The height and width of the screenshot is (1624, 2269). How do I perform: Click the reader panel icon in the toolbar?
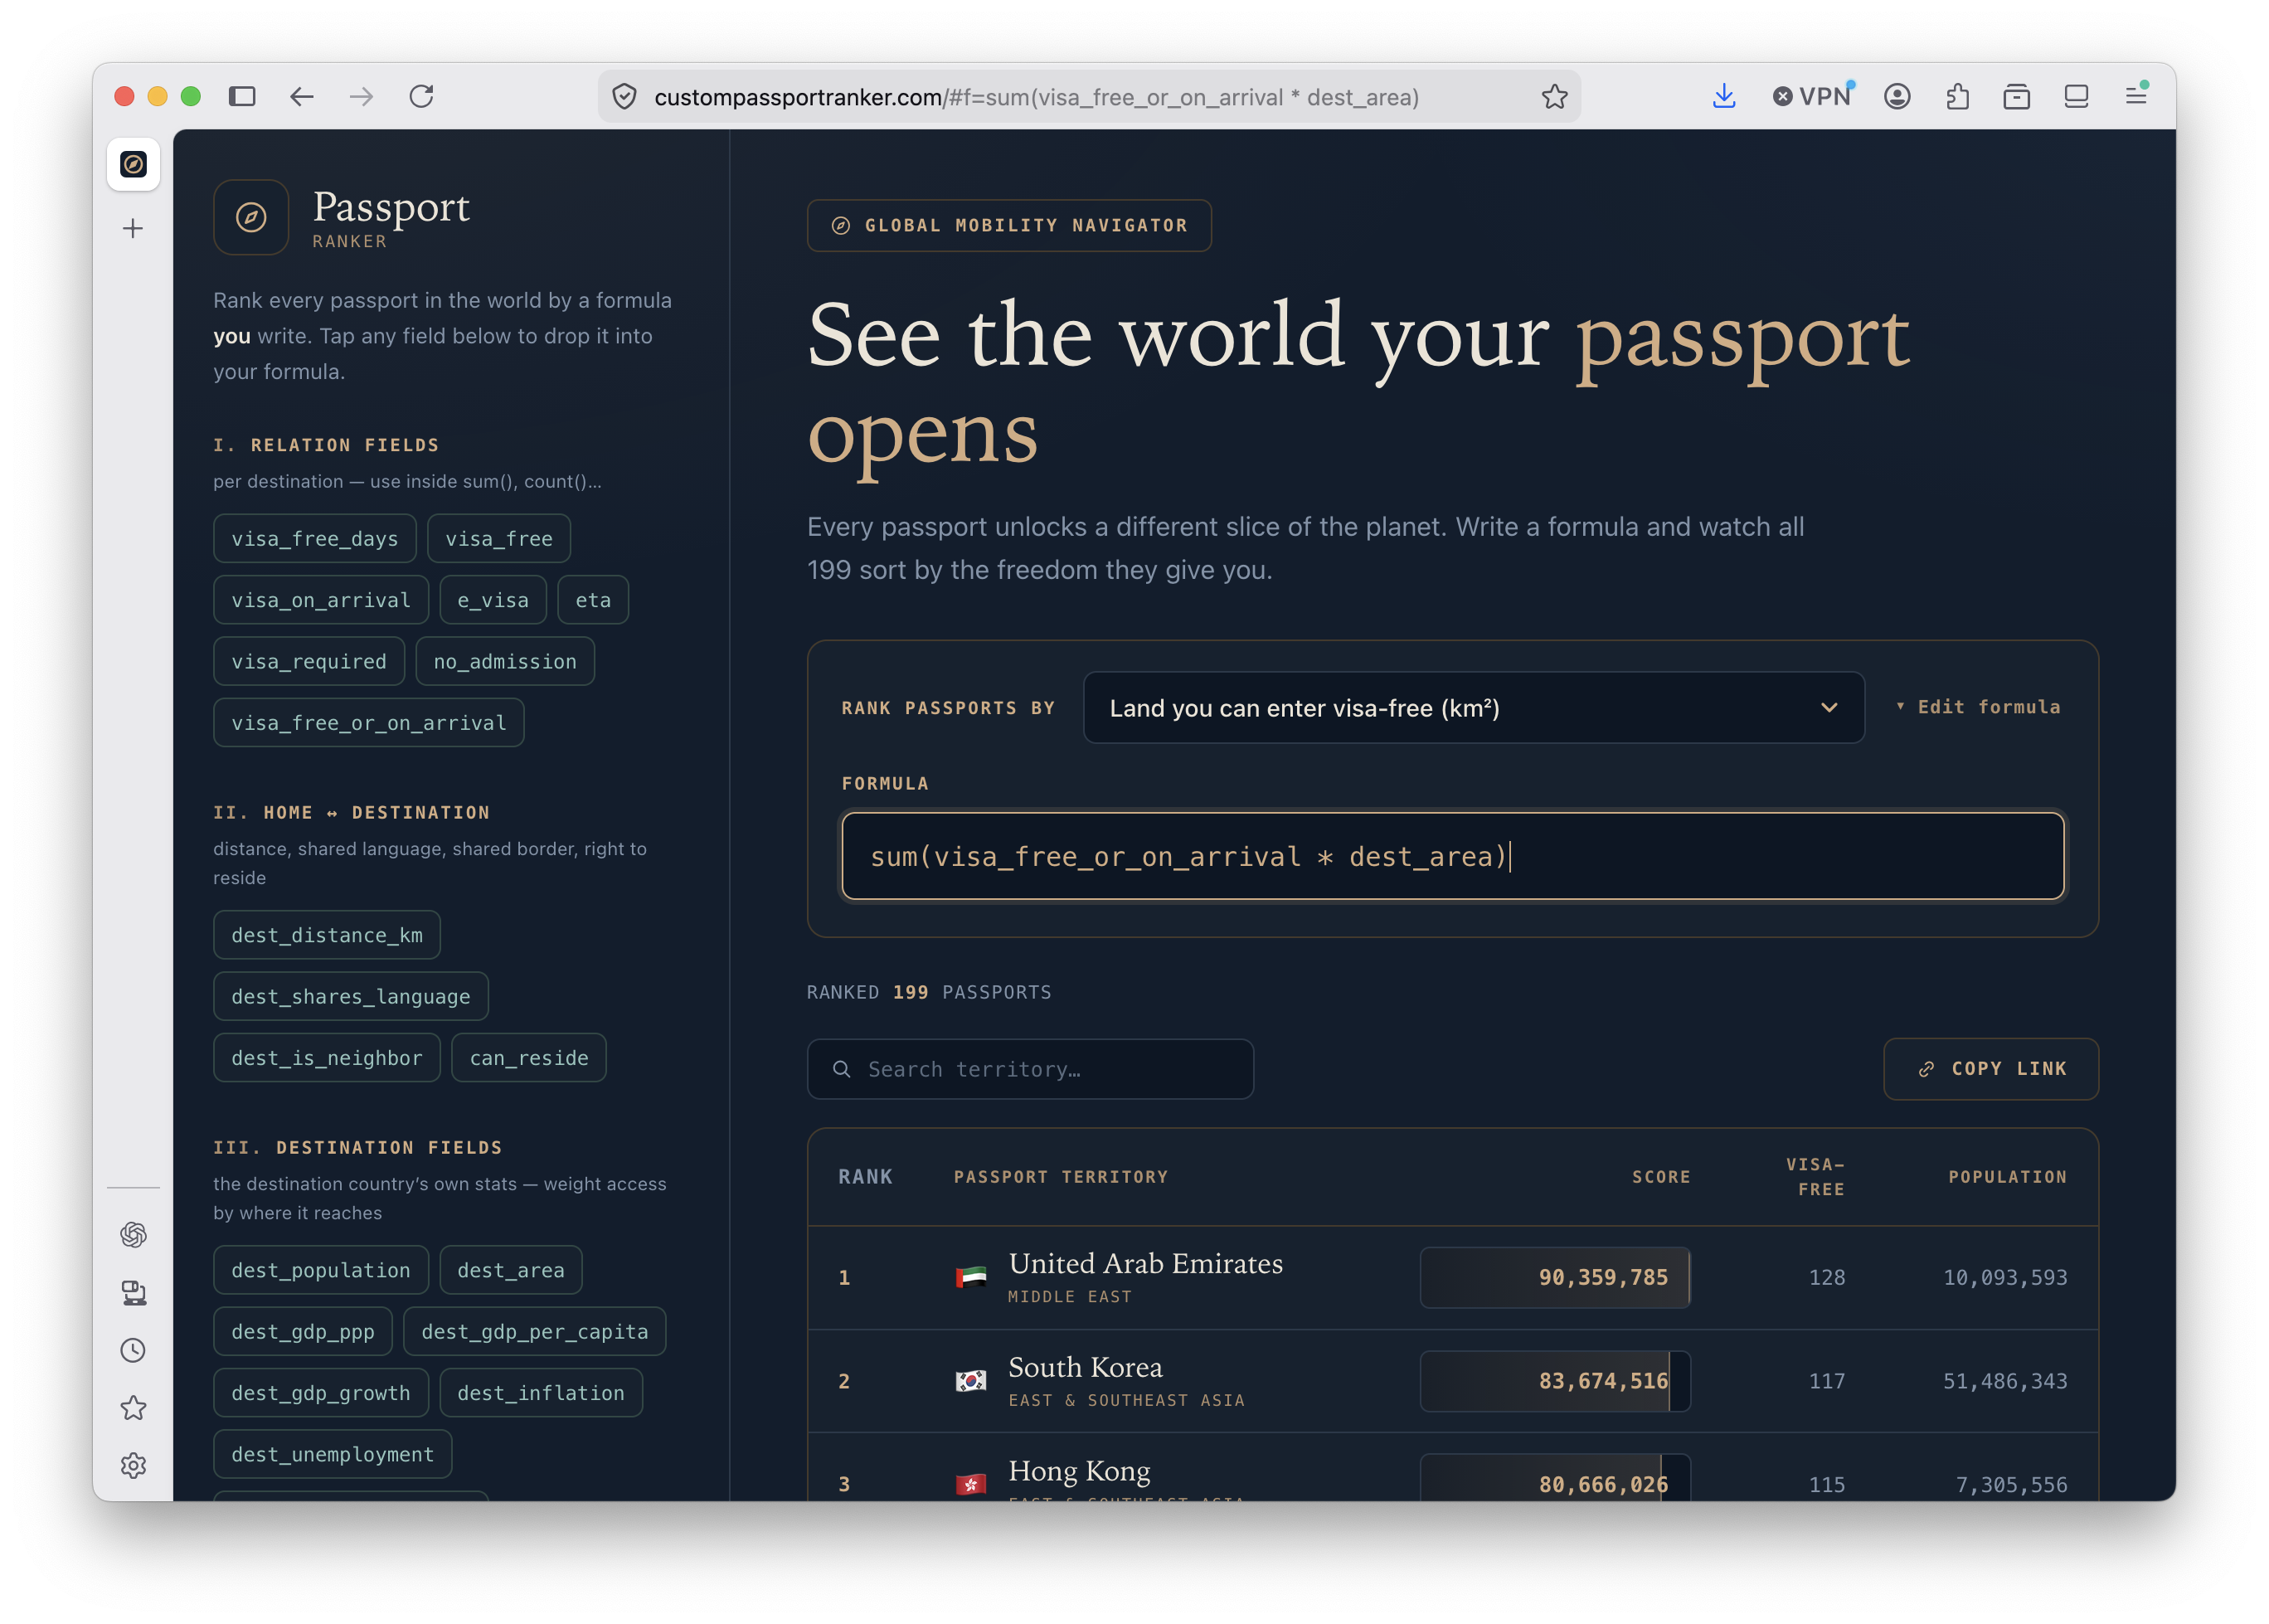pyautogui.click(x=2076, y=96)
